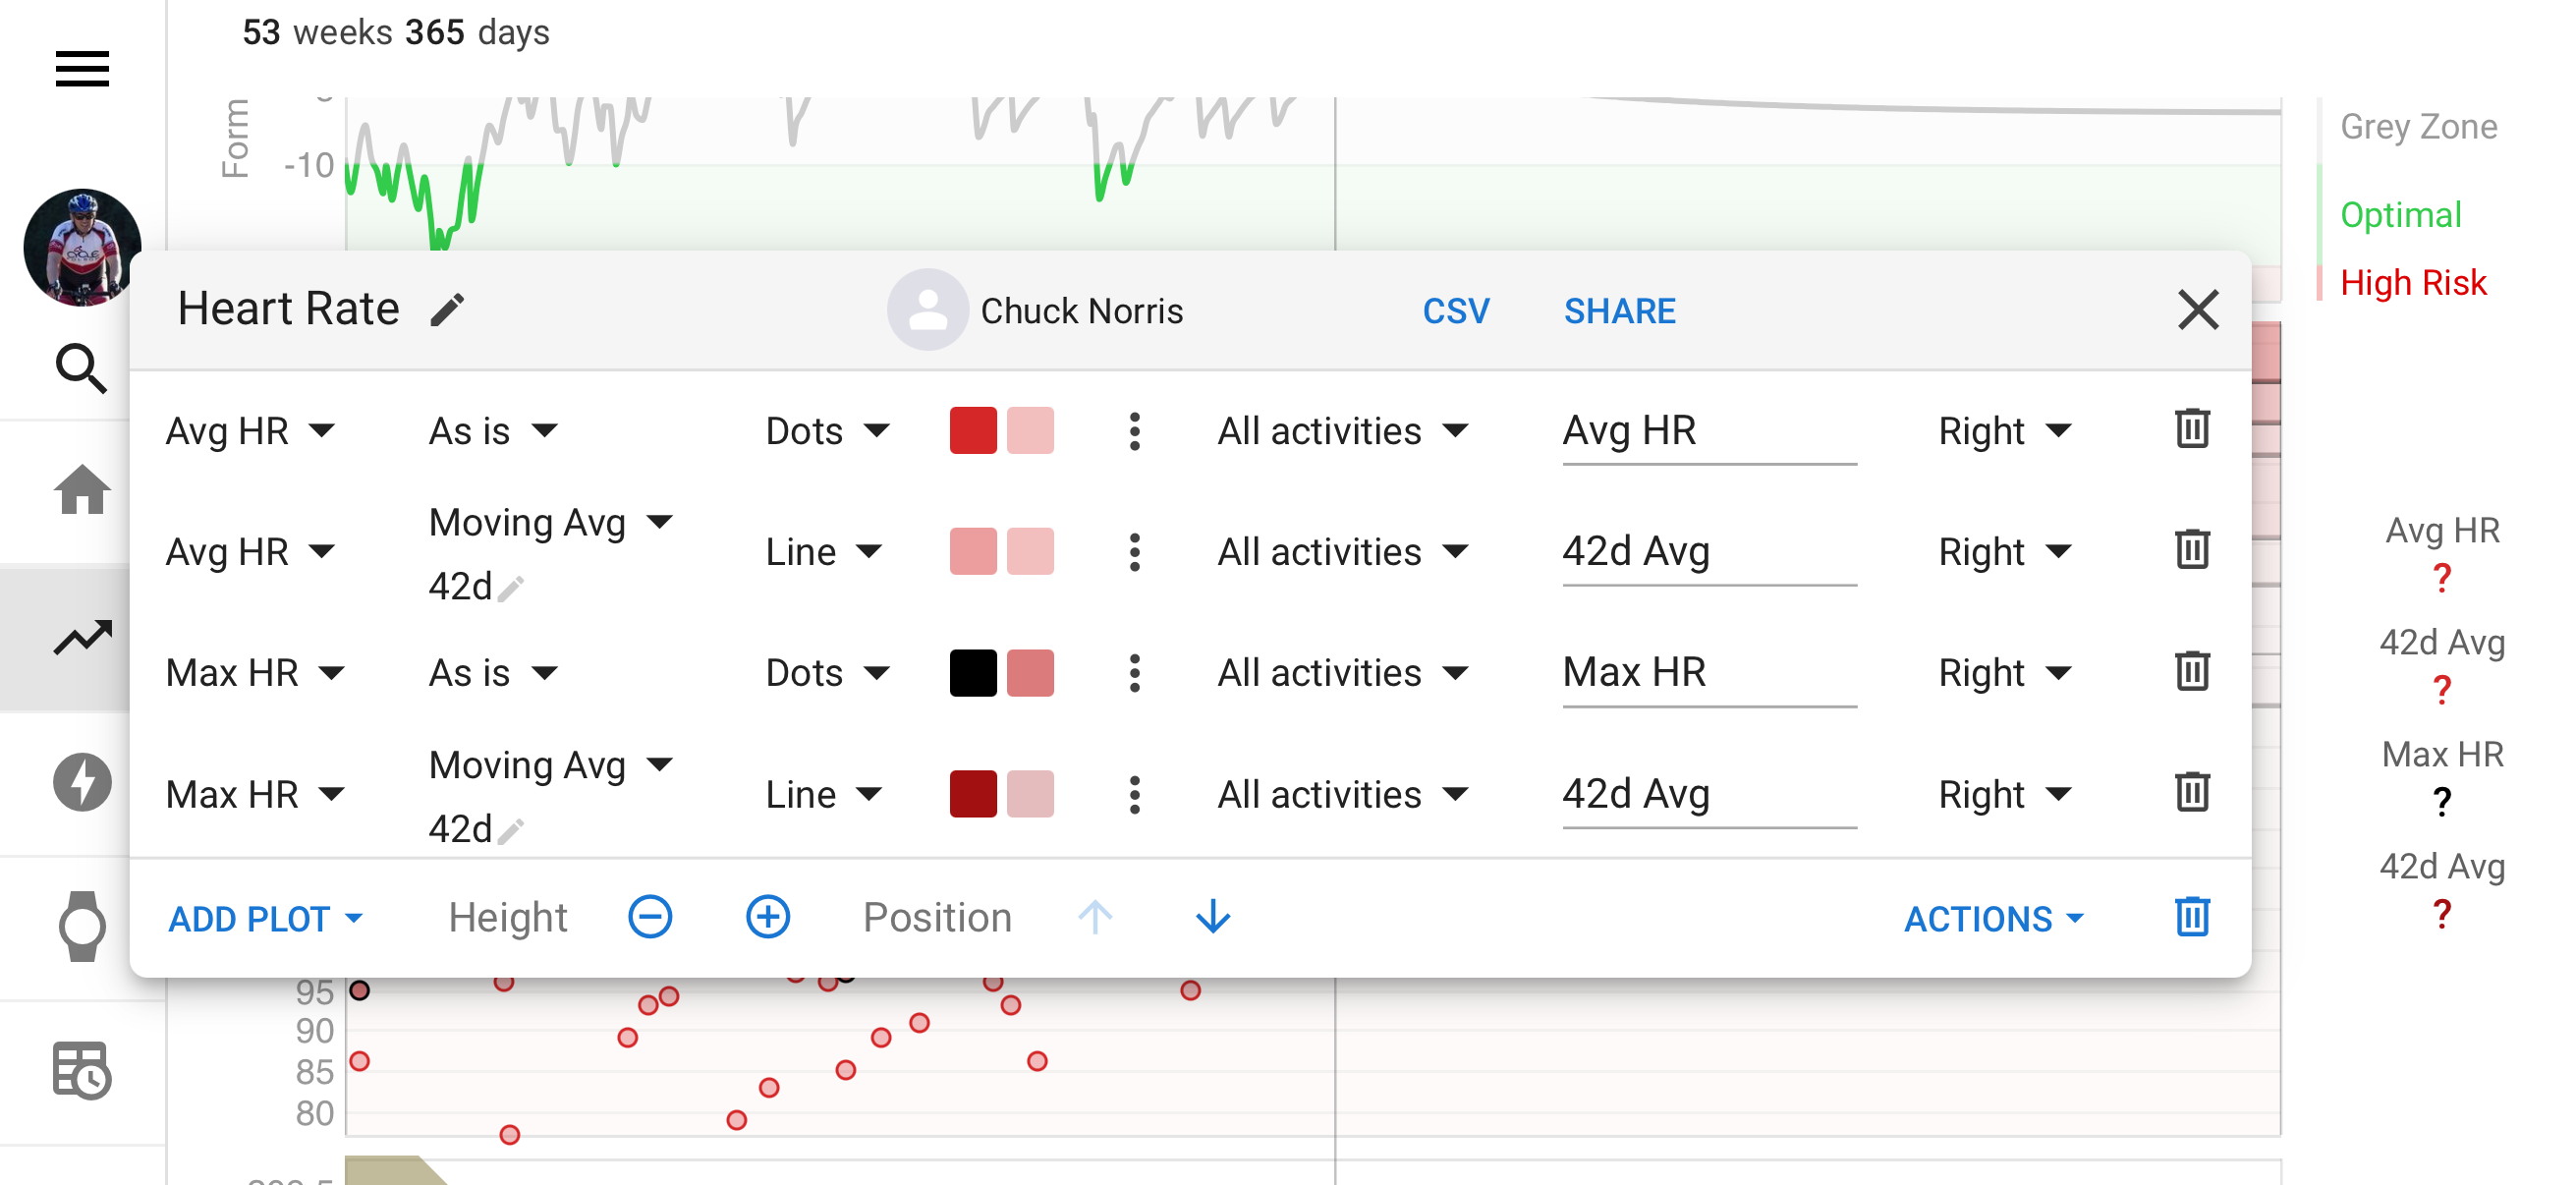The width and height of the screenshot is (2576, 1185).
Task: Open the Moving Avg dropdown for Max HR
Action: 551,765
